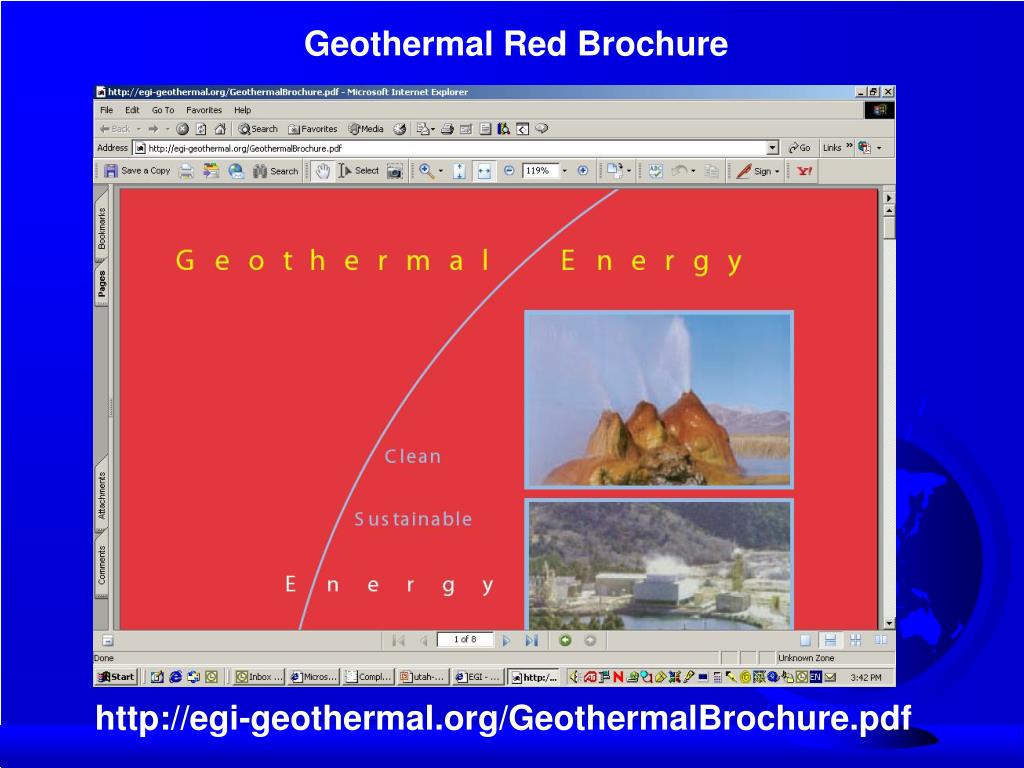Click the Save a Copy disk icon
The image size is (1024, 768).
111,171
